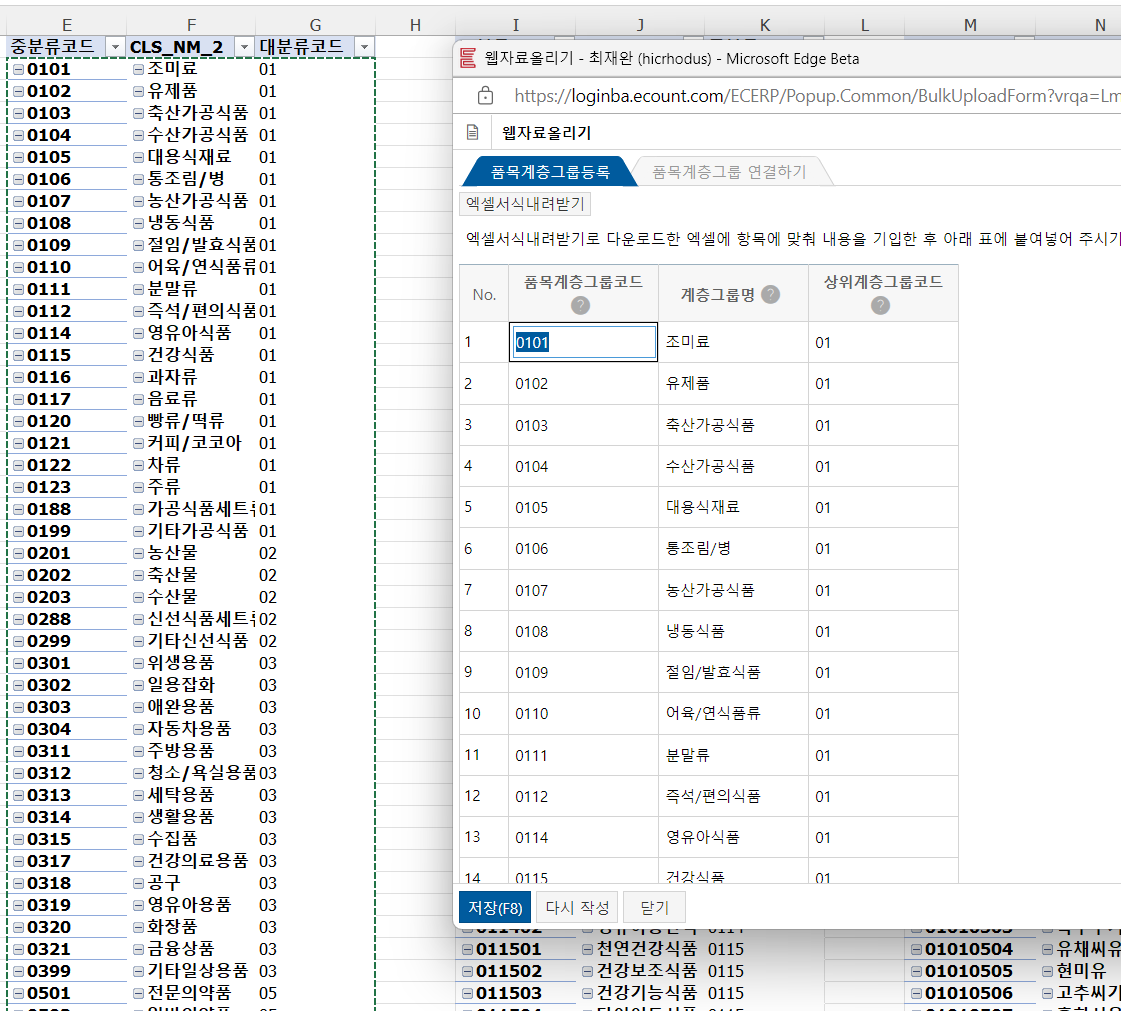Click 절임/발효식품 cell in upload form
The width and height of the screenshot is (1121, 1011).
click(x=734, y=673)
